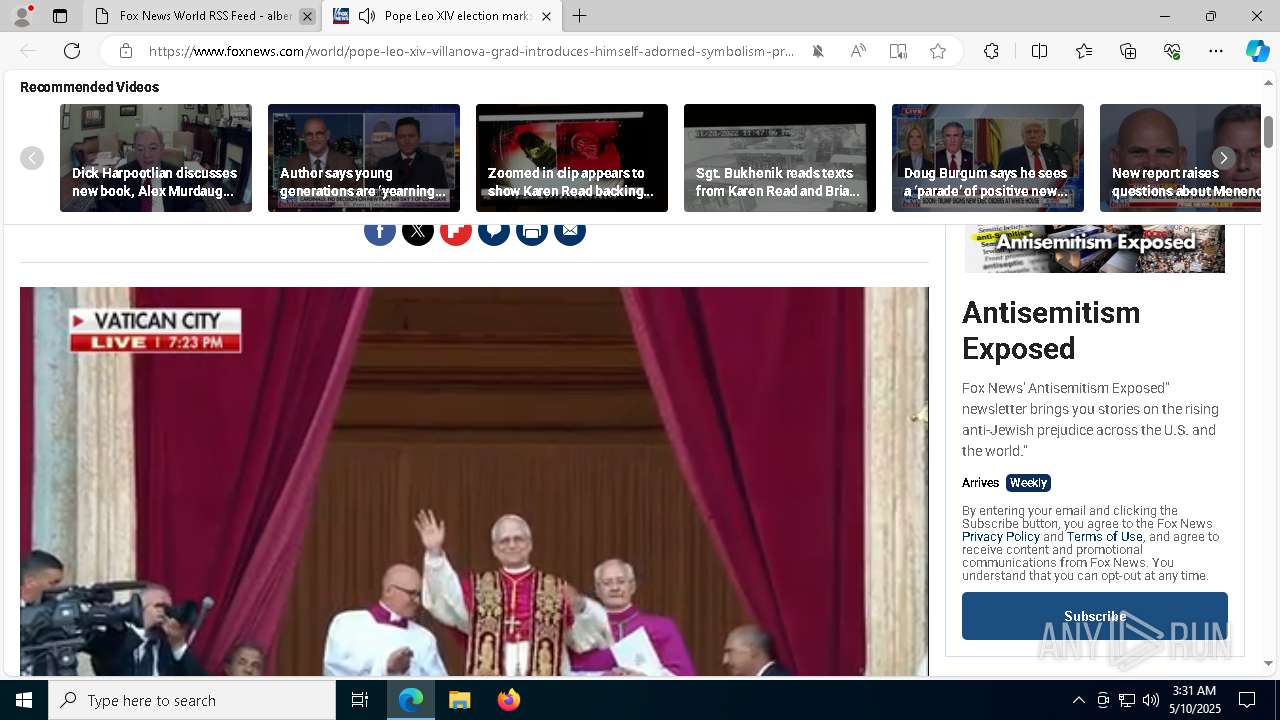
Task: Play Zoomed in clip Karen Read video
Action: 572,158
